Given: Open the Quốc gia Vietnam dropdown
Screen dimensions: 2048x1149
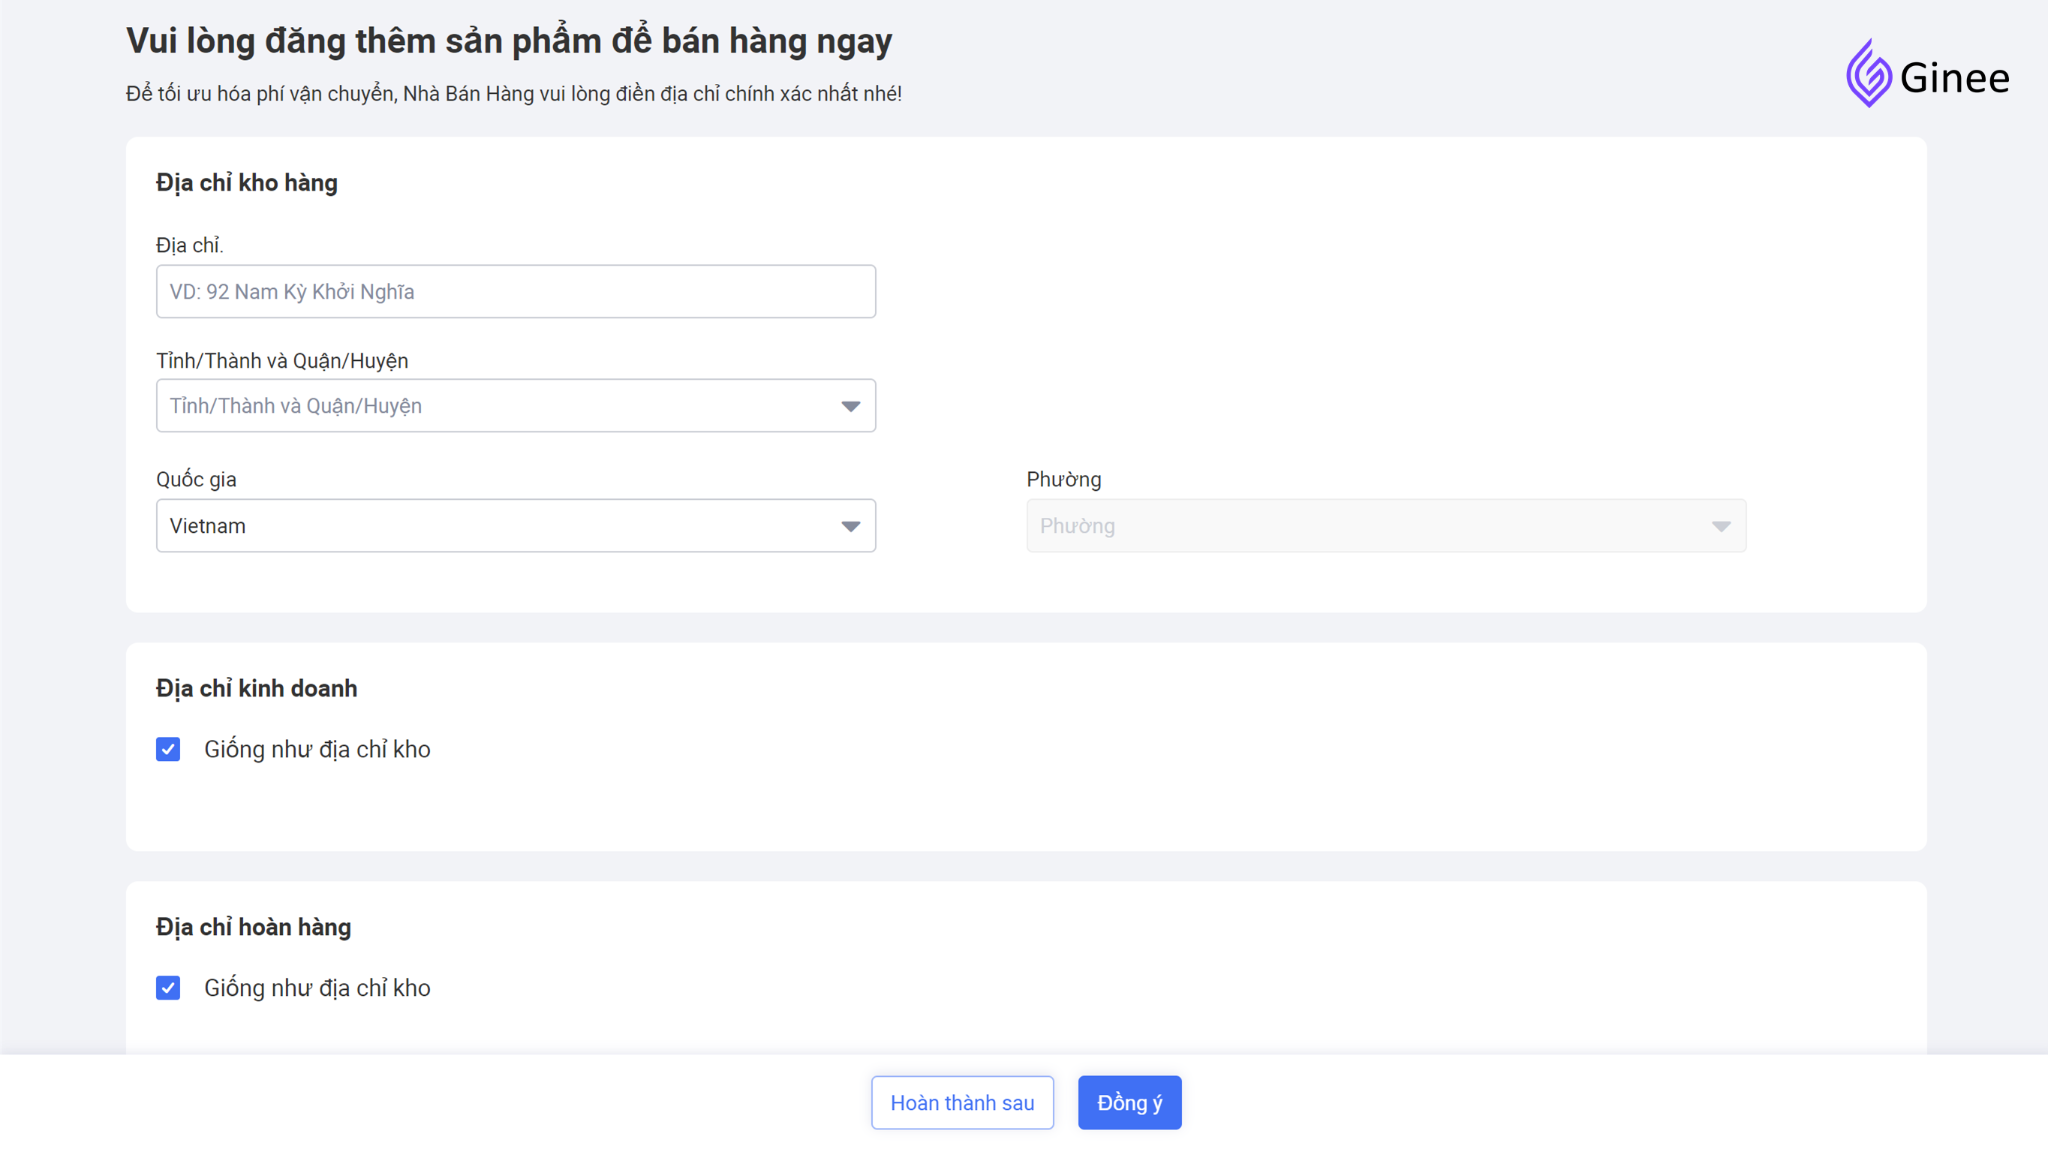Looking at the screenshot, I should (x=516, y=525).
